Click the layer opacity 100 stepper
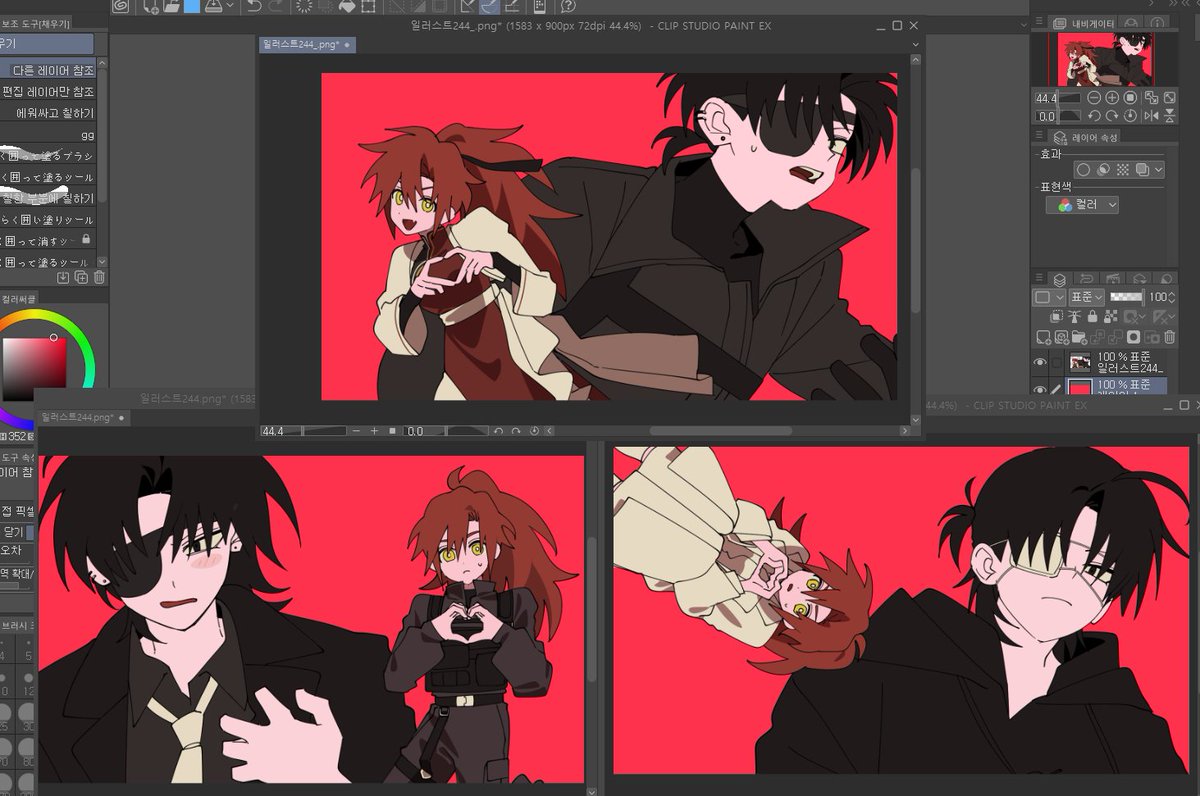This screenshot has width=1200, height=796. pos(1172,297)
